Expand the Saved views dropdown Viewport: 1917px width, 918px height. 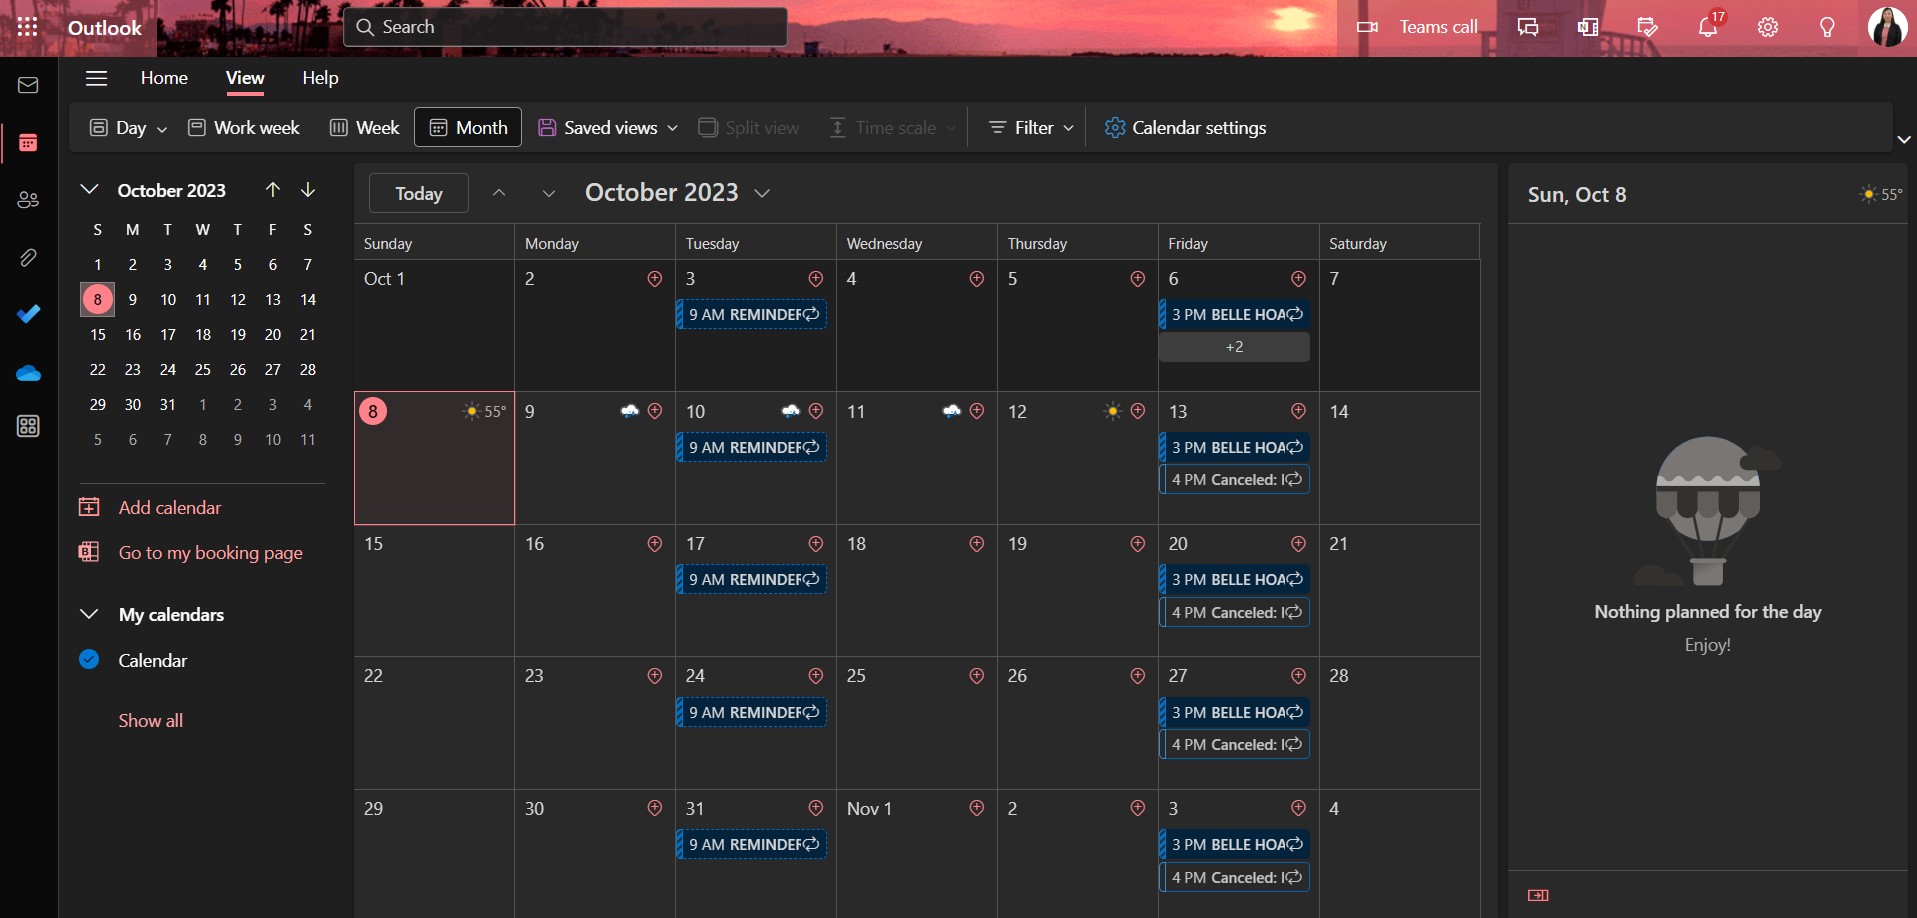608,128
